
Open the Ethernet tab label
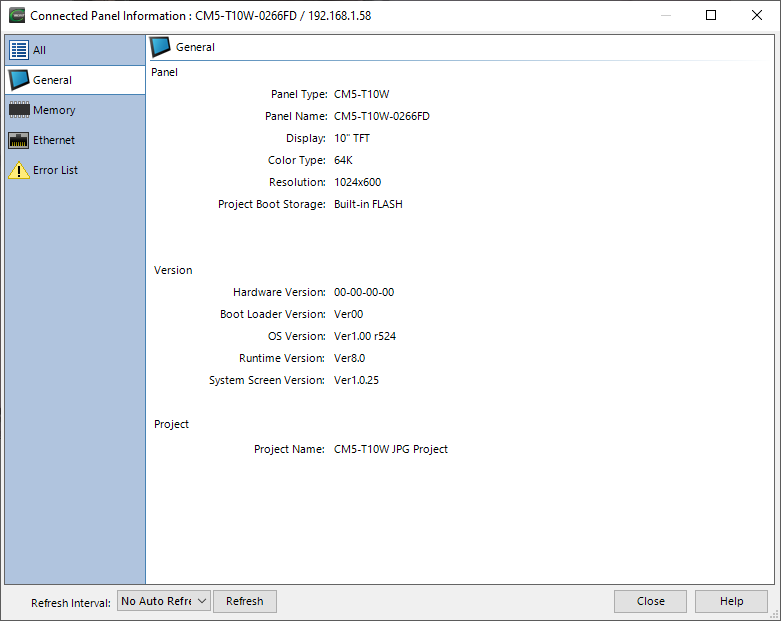pyautogui.click(x=54, y=140)
